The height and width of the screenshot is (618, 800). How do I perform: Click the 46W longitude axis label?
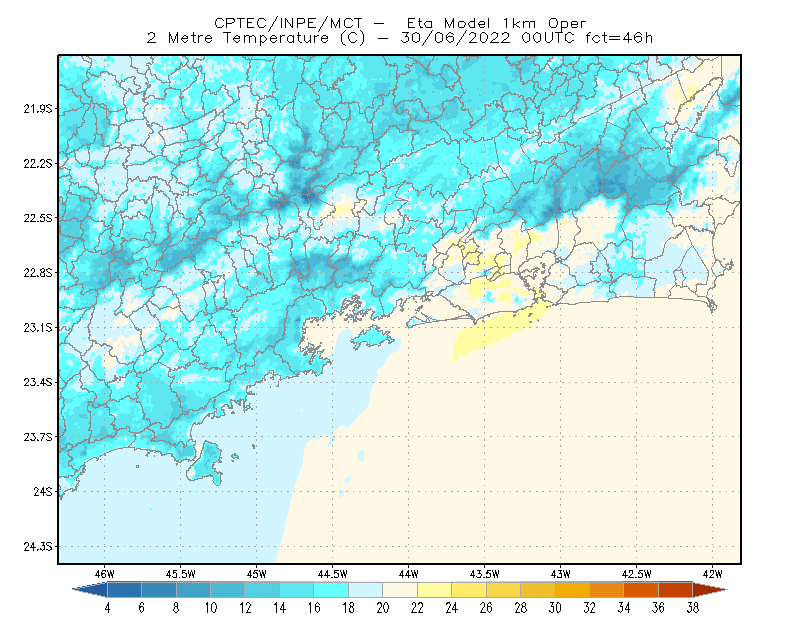[x=105, y=574]
